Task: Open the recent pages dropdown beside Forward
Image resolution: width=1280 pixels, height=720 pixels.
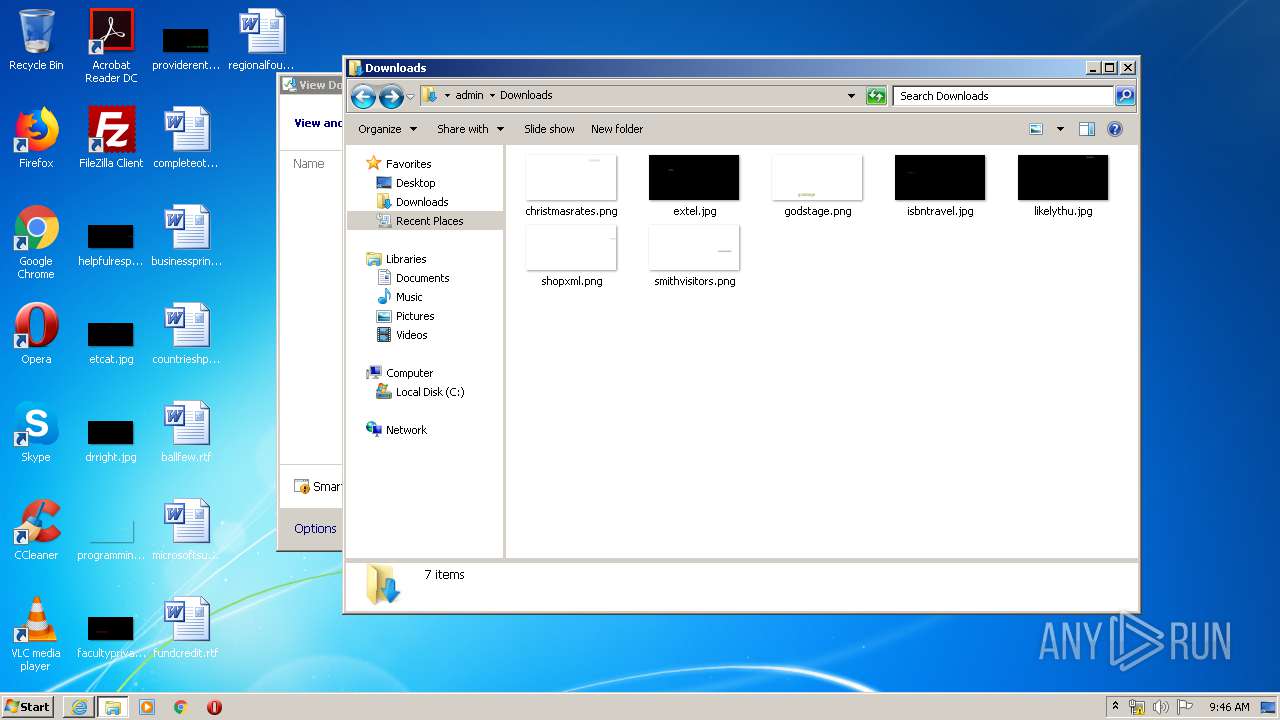Action: [410, 97]
